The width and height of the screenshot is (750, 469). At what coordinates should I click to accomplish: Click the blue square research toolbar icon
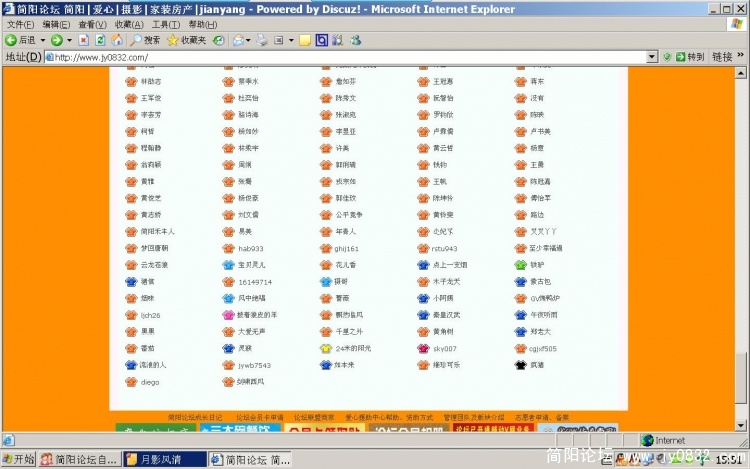click(321, 40)
